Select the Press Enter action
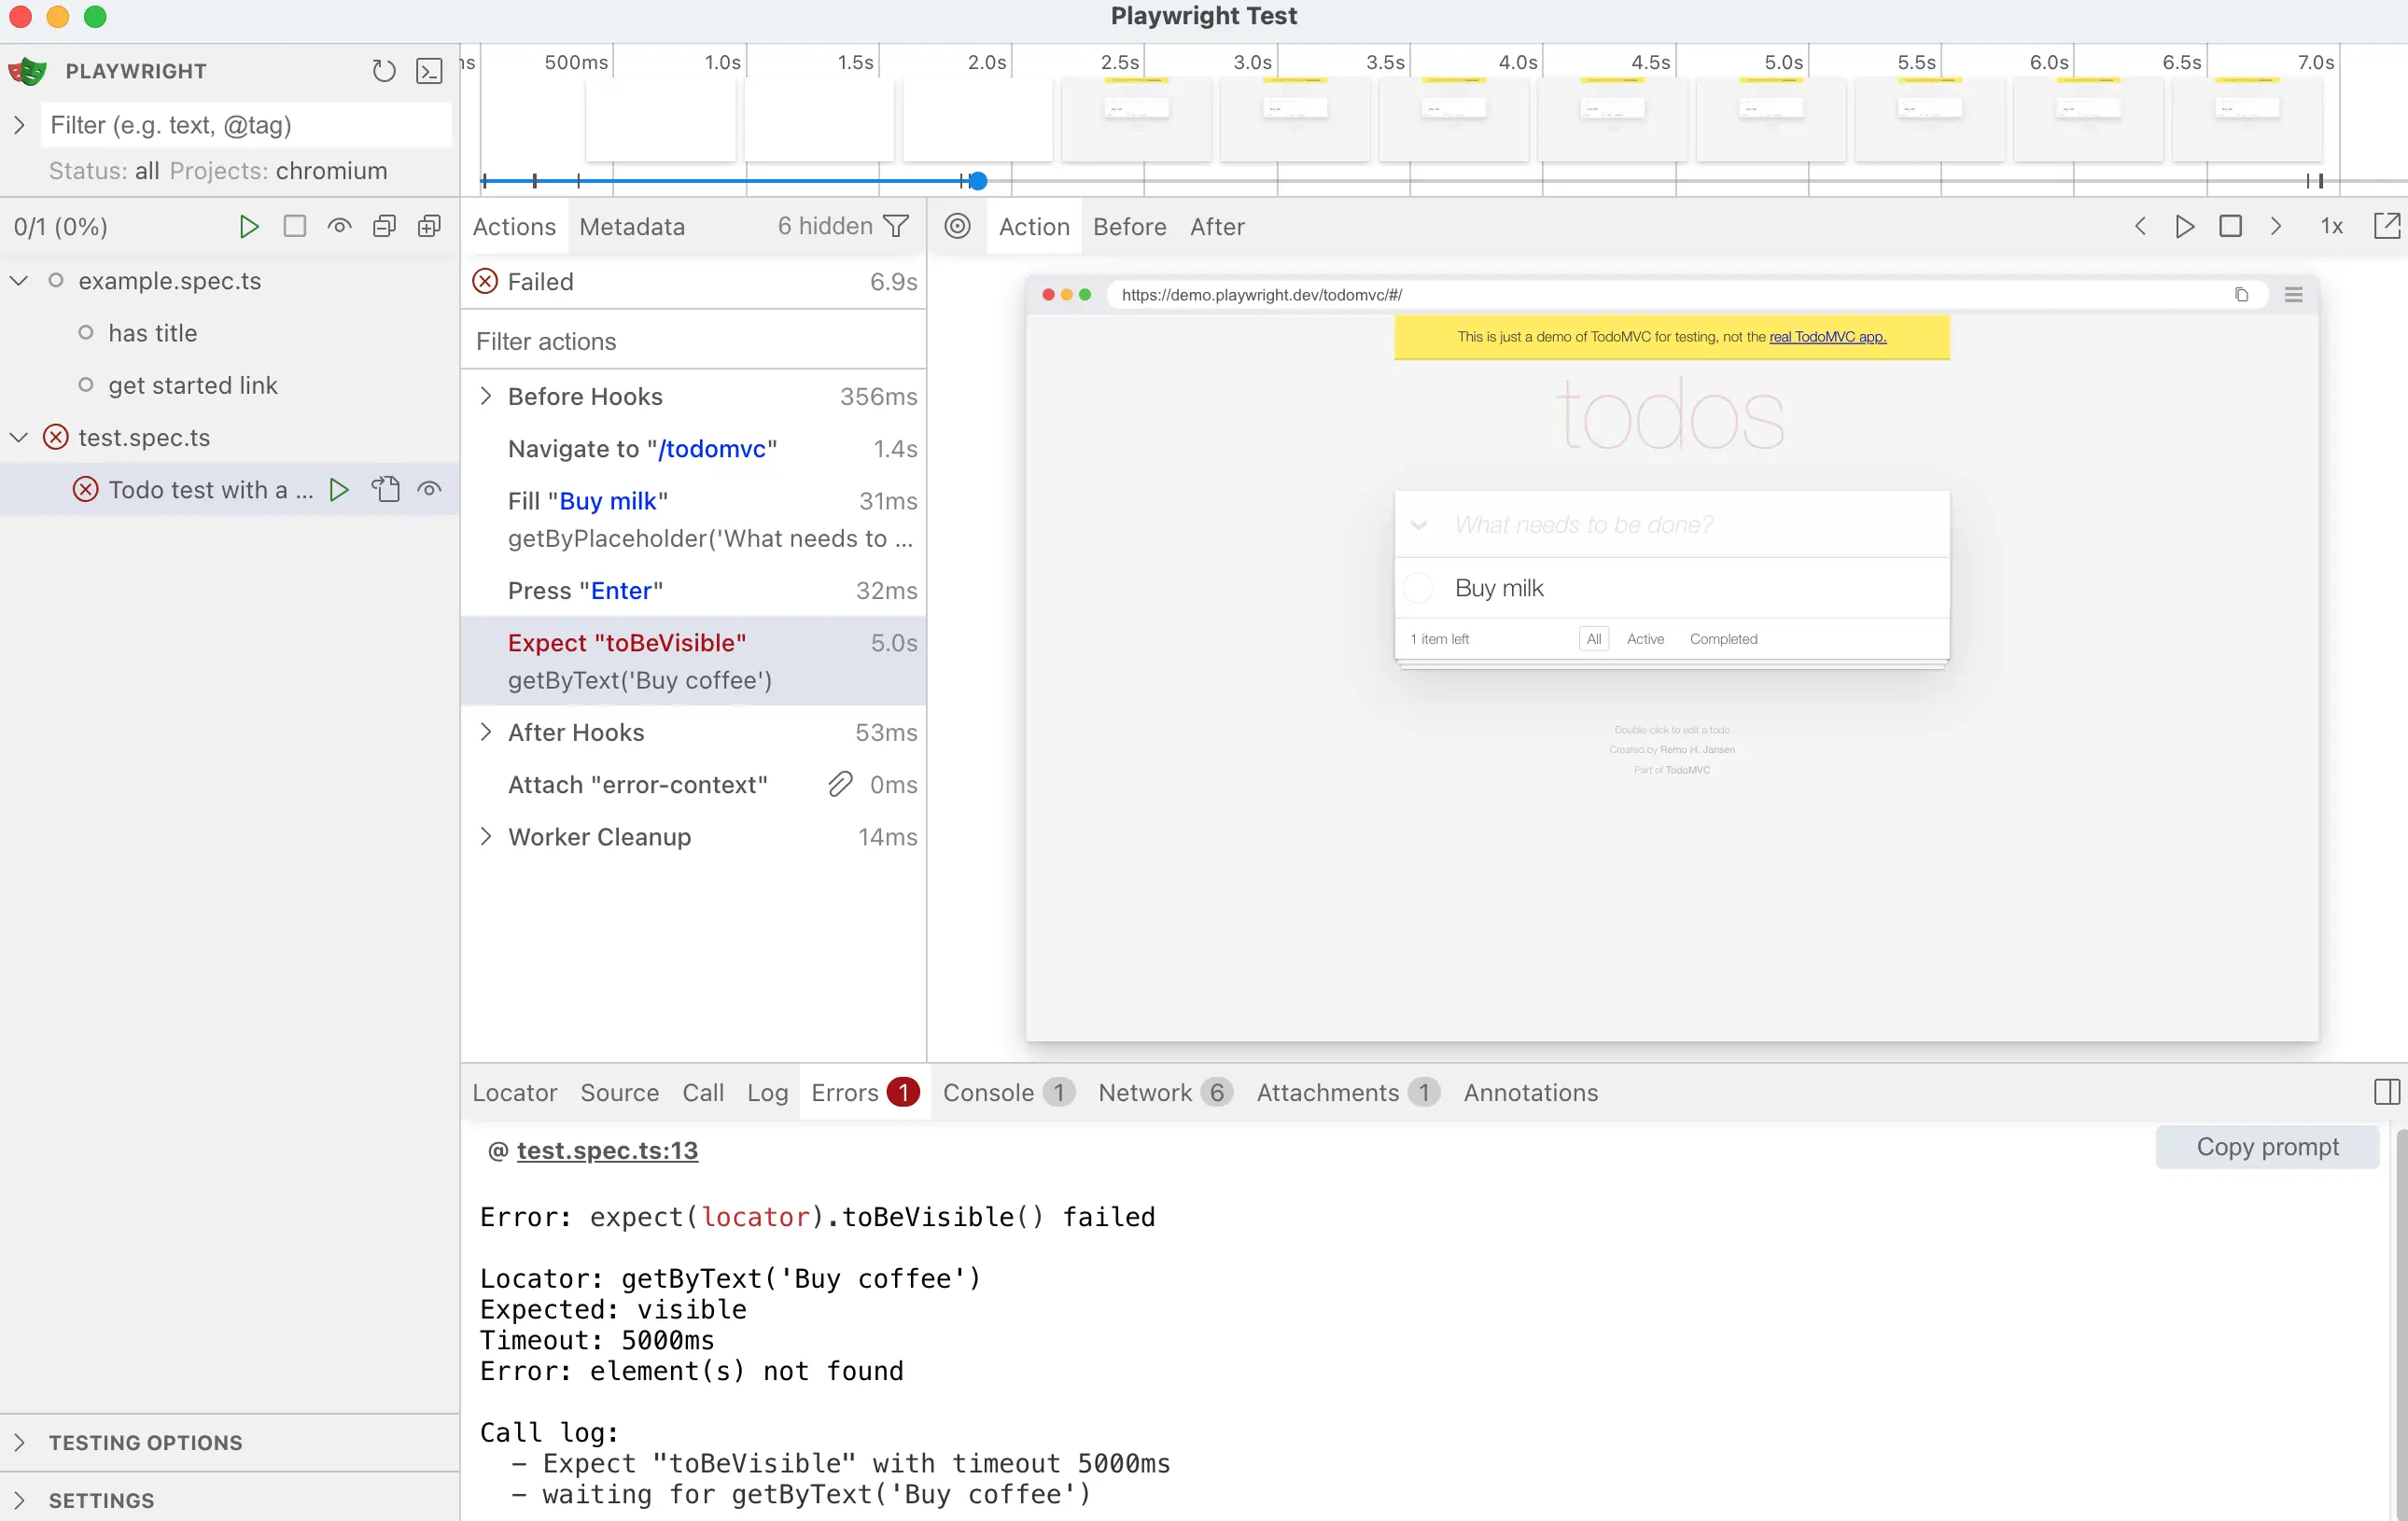Screen dimensions: 2408x1521 (693, 590)
